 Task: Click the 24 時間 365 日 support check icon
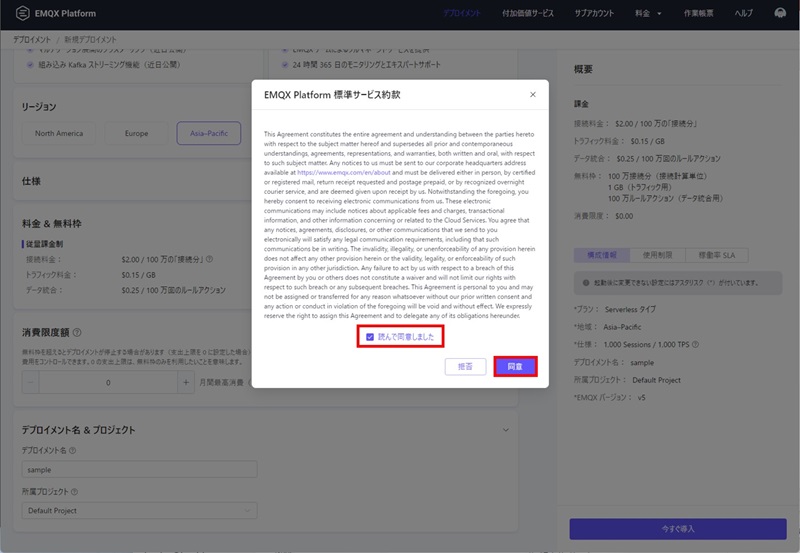[x=285, y=65]
